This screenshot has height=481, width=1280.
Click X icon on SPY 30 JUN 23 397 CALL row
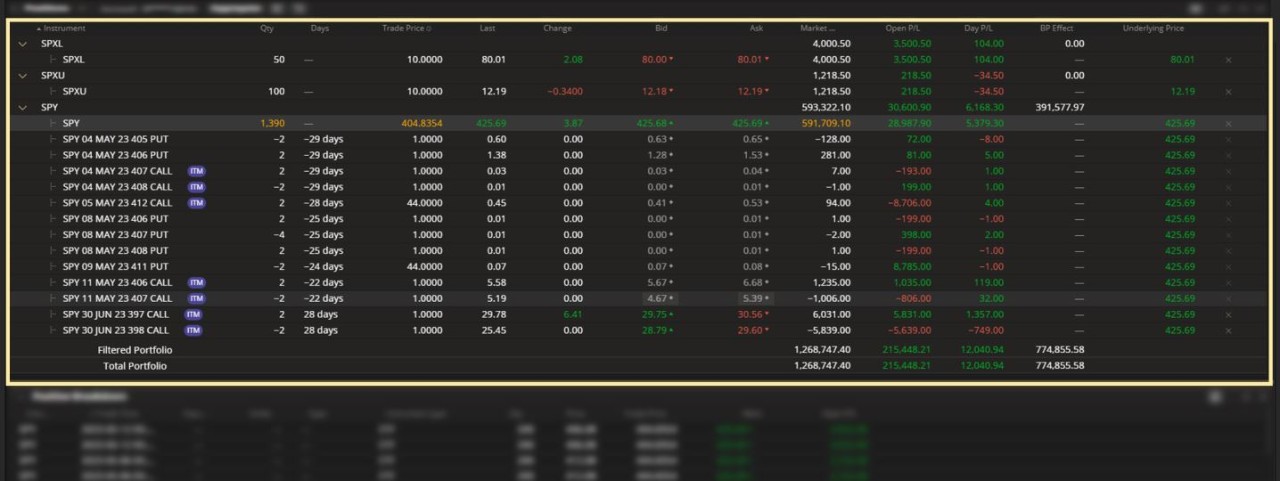(x=1228, y=315)
